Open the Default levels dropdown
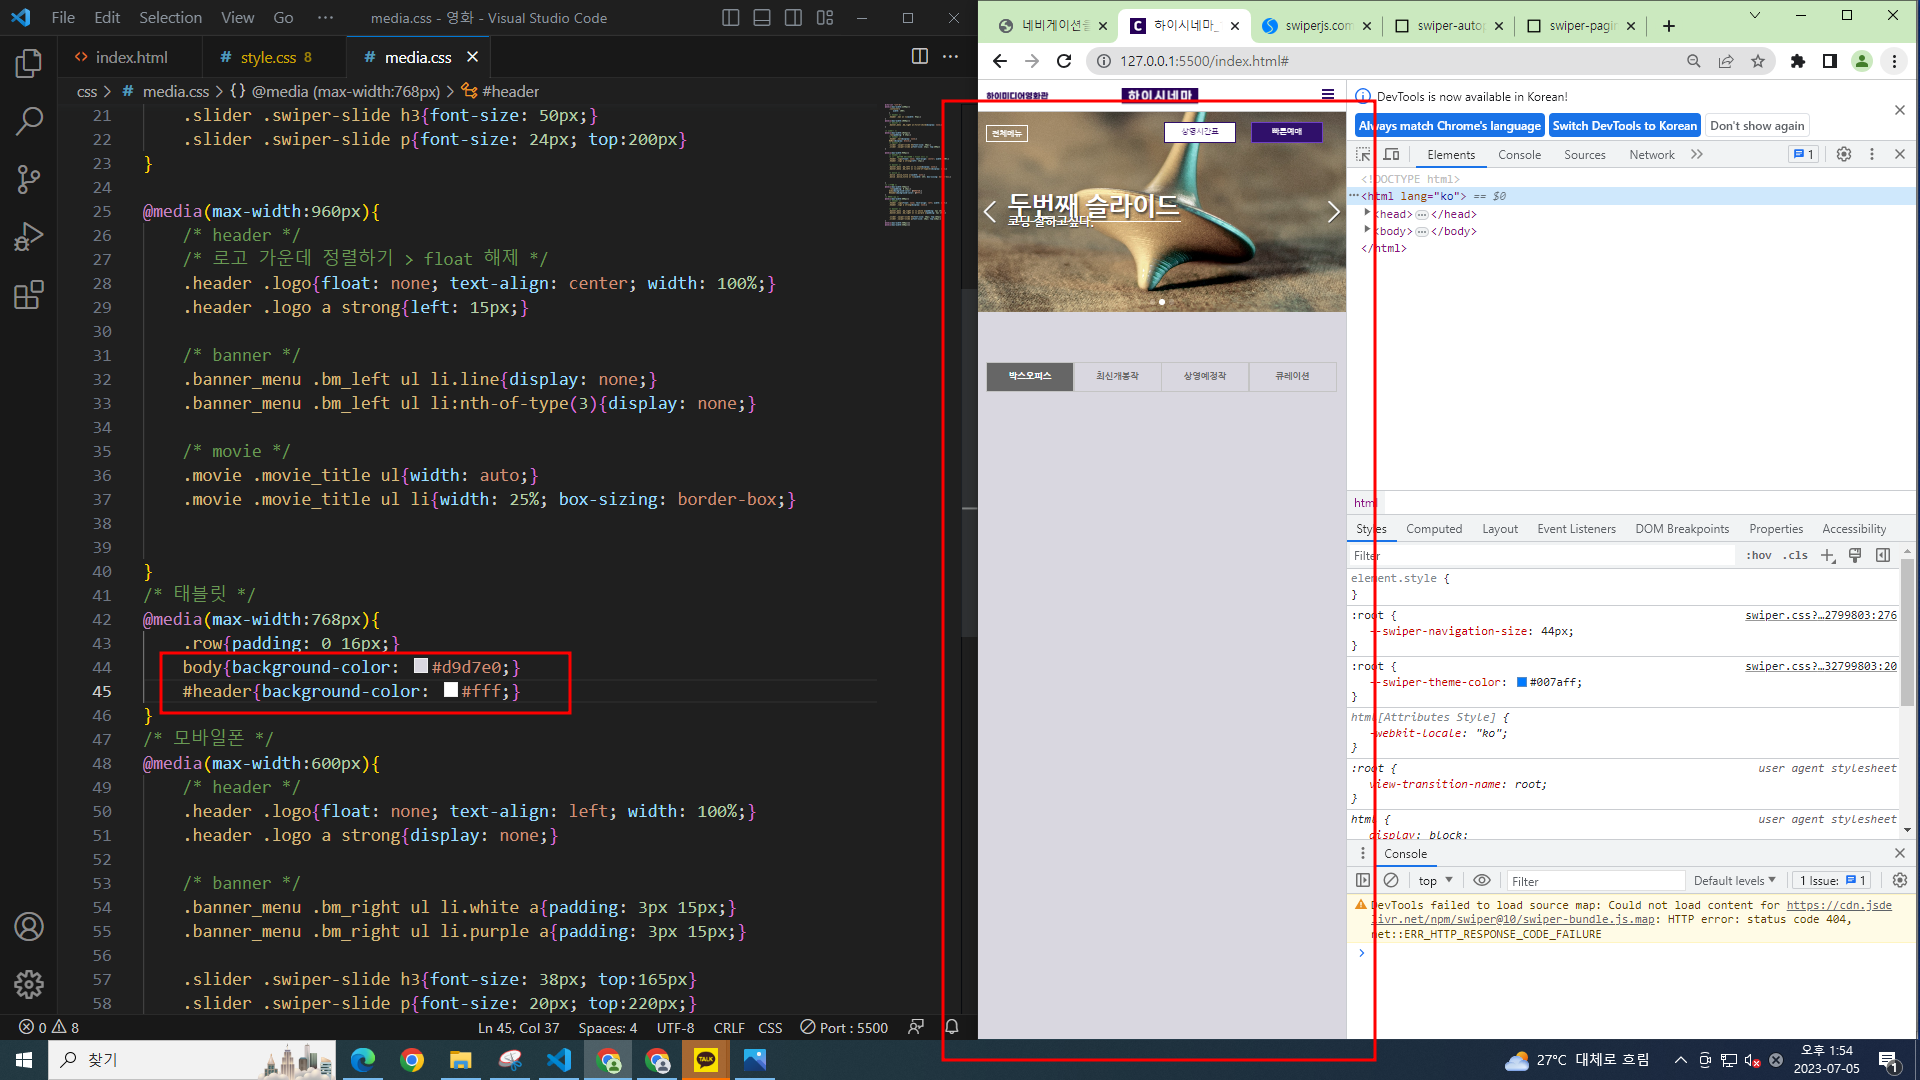 pos(1734,881)
